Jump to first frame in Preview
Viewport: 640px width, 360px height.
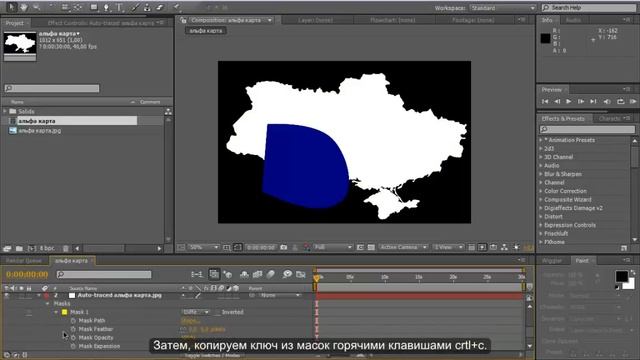(x=545, y=101)
